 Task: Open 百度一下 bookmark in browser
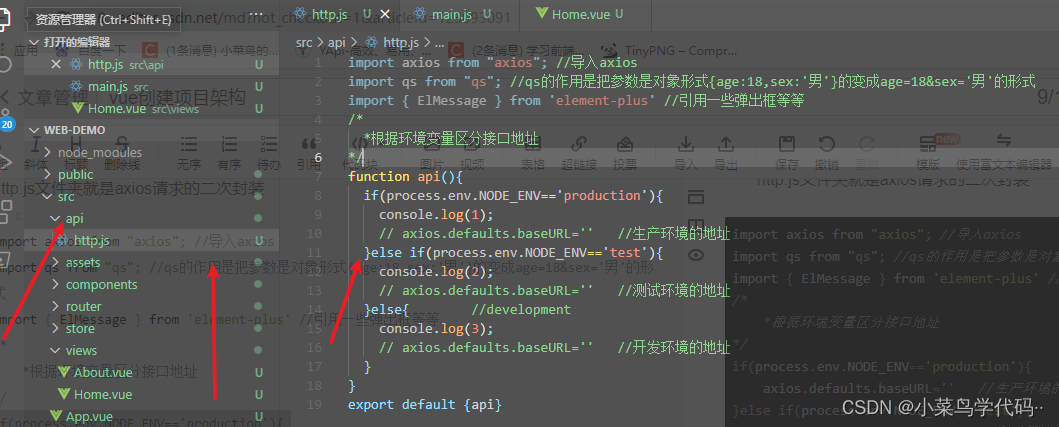[89, 50]
